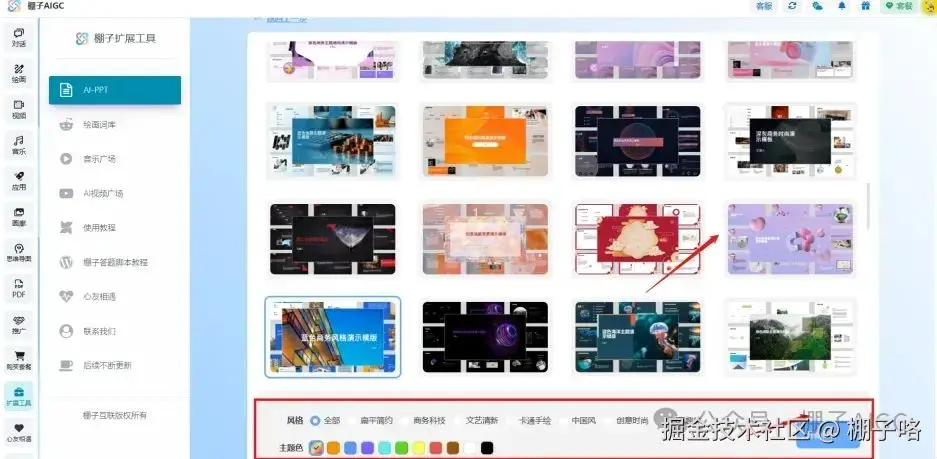
Task: Open the 思维导图 mind map icon
Action: coord(19,252)
